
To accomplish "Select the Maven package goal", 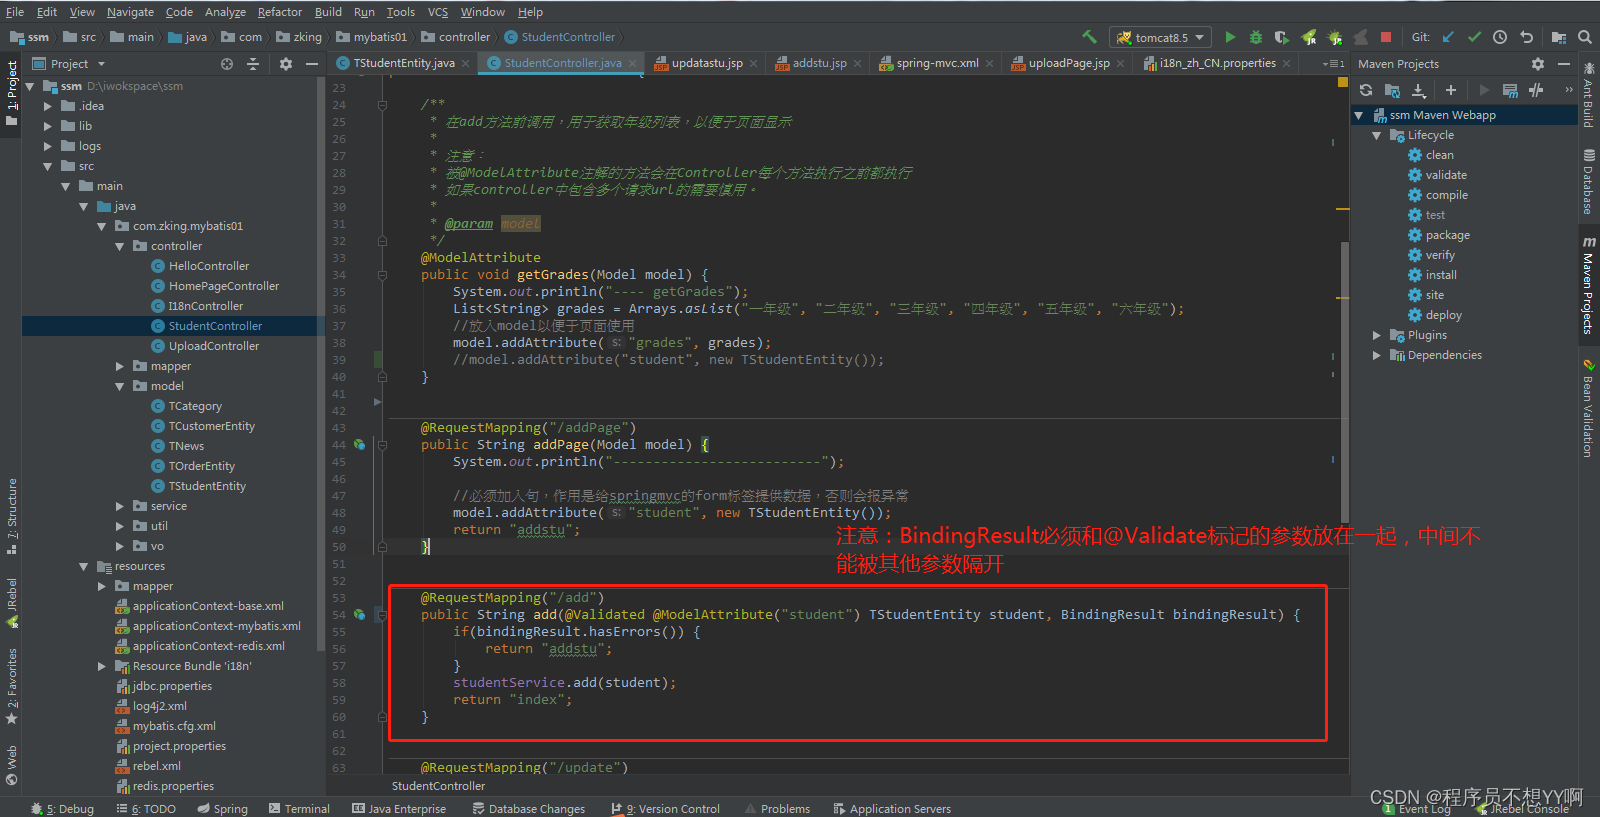I will [1447, 235].
